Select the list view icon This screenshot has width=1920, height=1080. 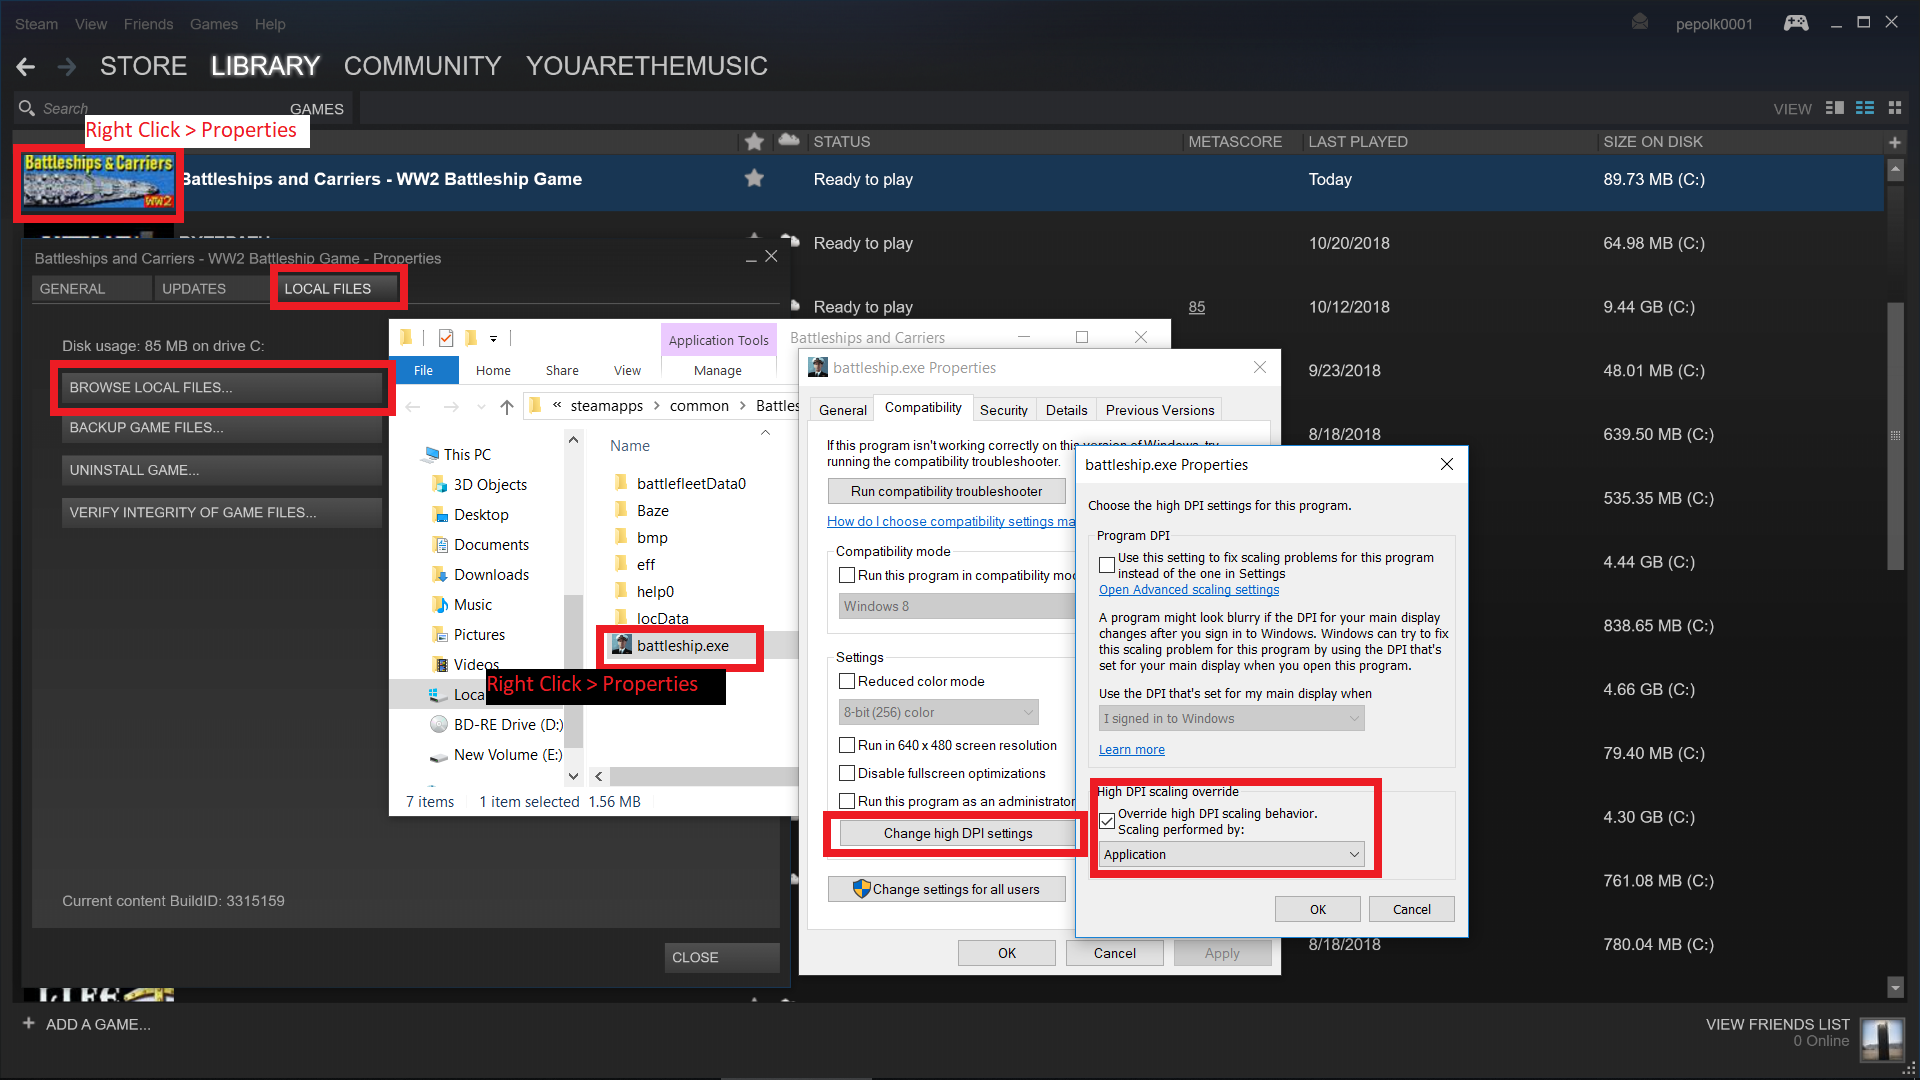tap(1864, 108)
